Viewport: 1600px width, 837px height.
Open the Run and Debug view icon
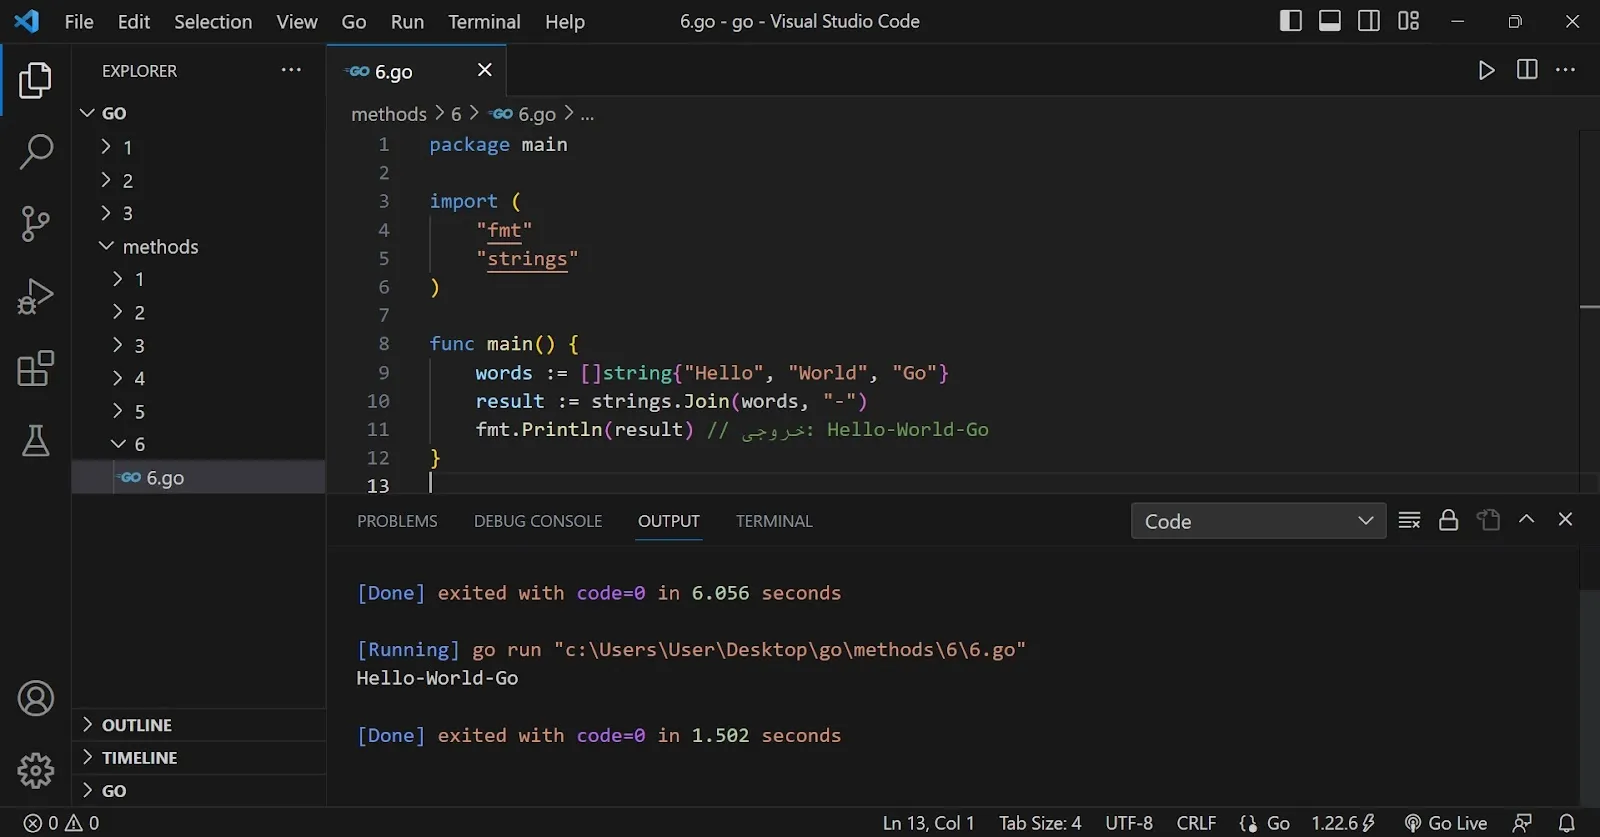pos(35,296)
